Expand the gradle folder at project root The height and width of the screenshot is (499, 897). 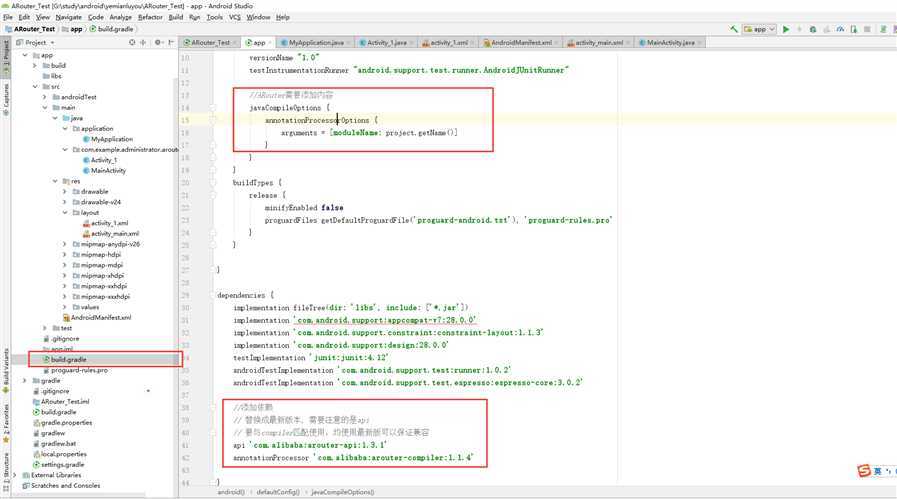25,381
